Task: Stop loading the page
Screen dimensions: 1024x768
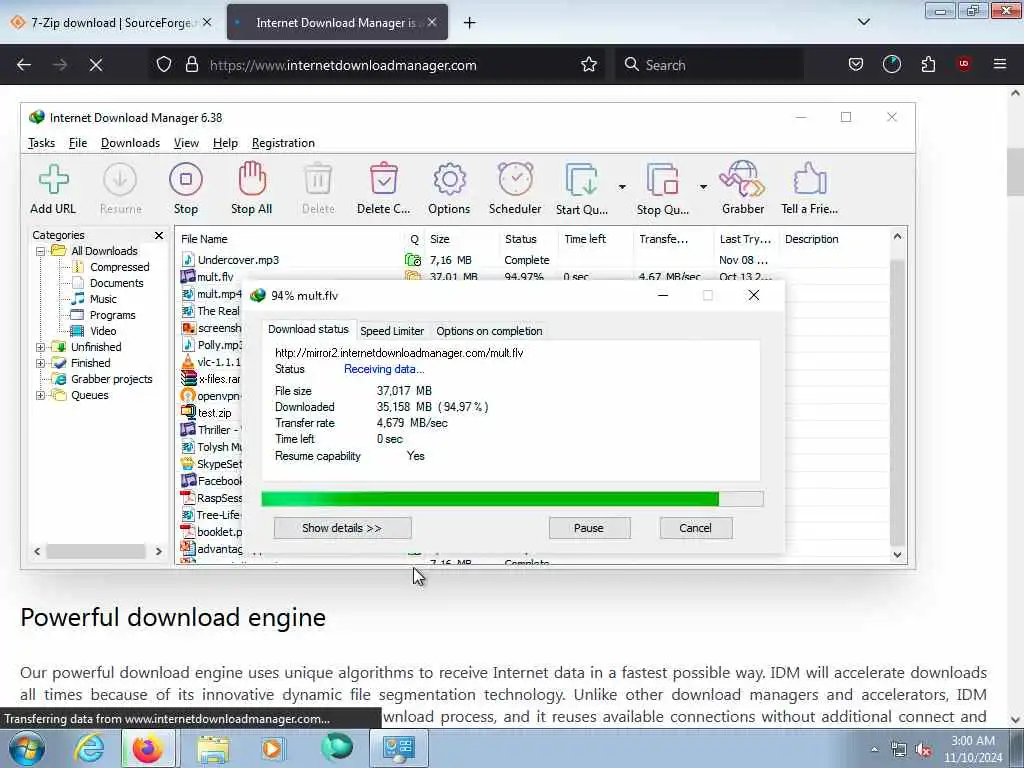Action: (96, 65)
